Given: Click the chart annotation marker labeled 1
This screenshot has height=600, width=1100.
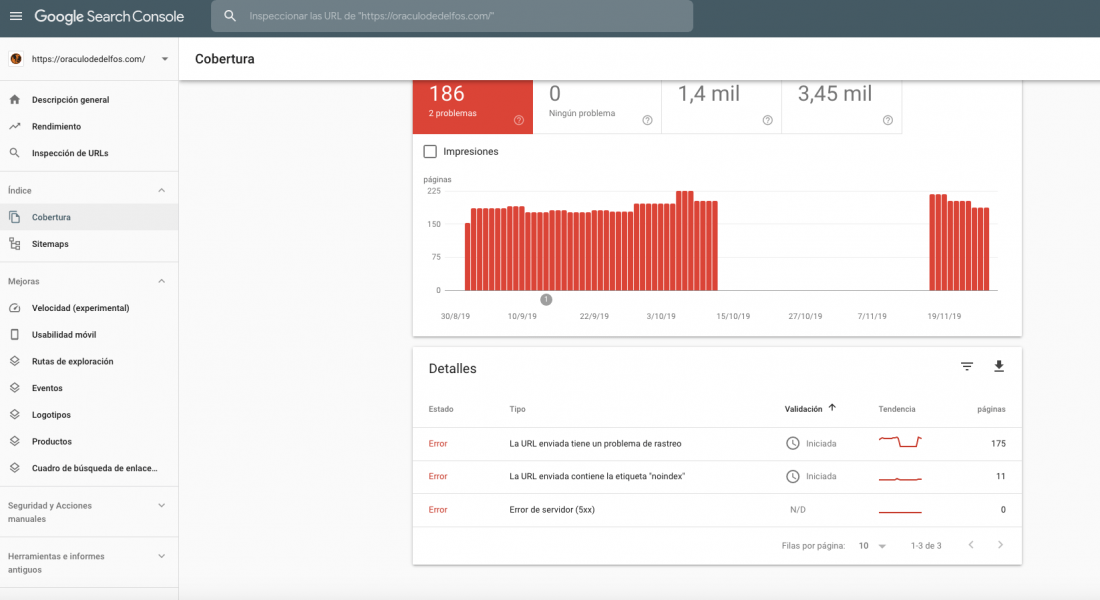Looking at the screenshot, I should click(546, 300).
